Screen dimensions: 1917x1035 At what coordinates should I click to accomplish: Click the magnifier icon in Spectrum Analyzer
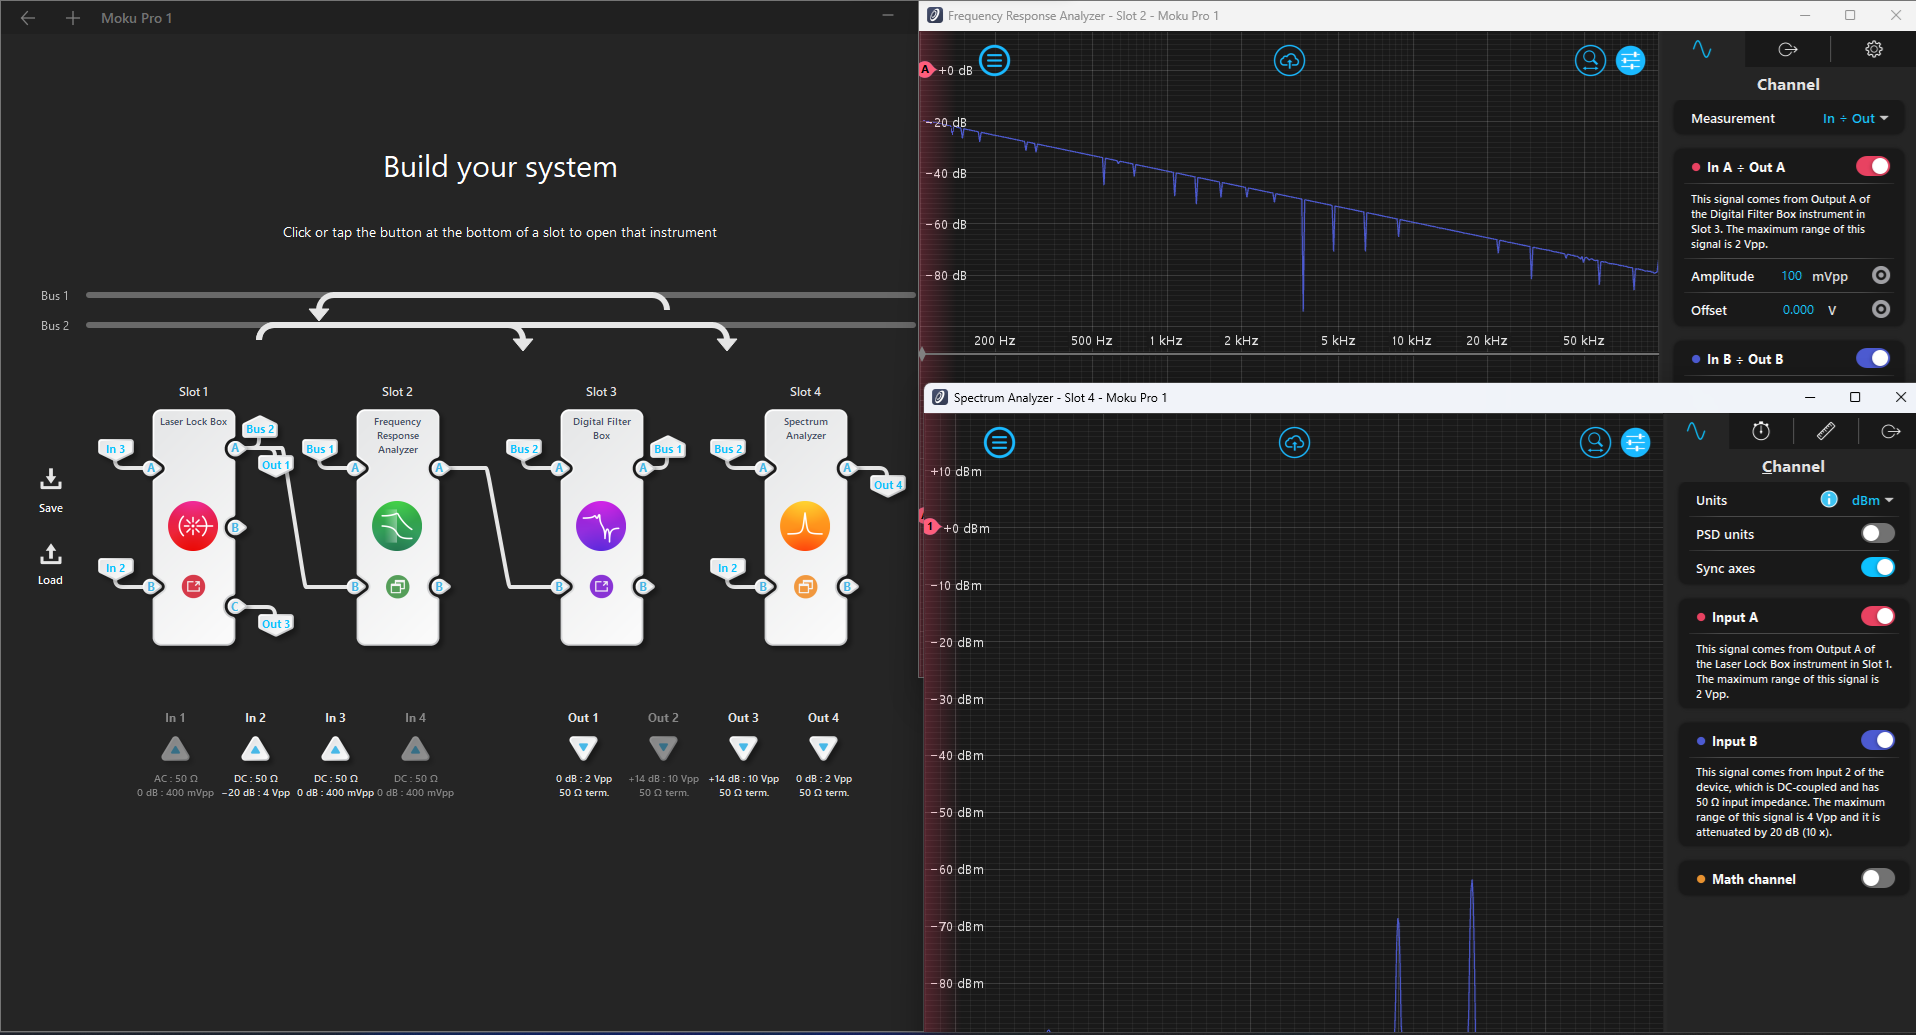[x=1595, y=442]
